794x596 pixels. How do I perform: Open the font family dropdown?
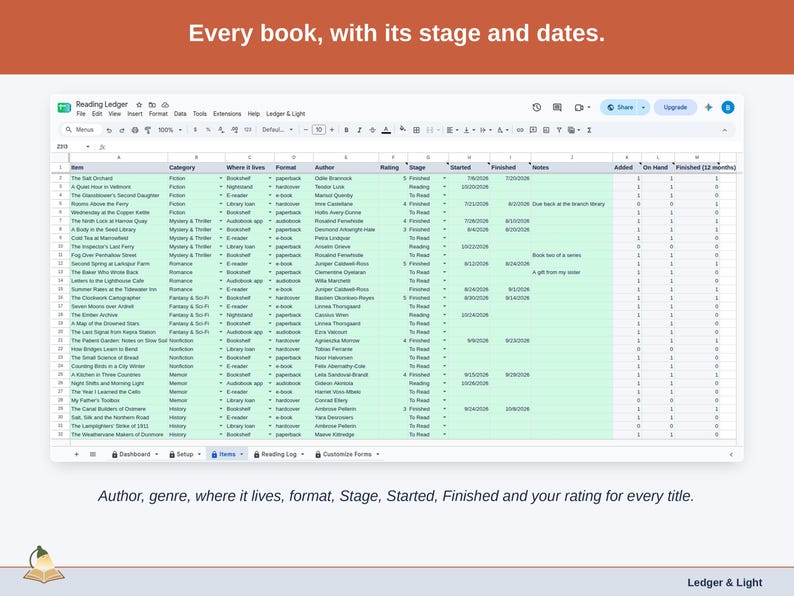(x=277, y=130)
